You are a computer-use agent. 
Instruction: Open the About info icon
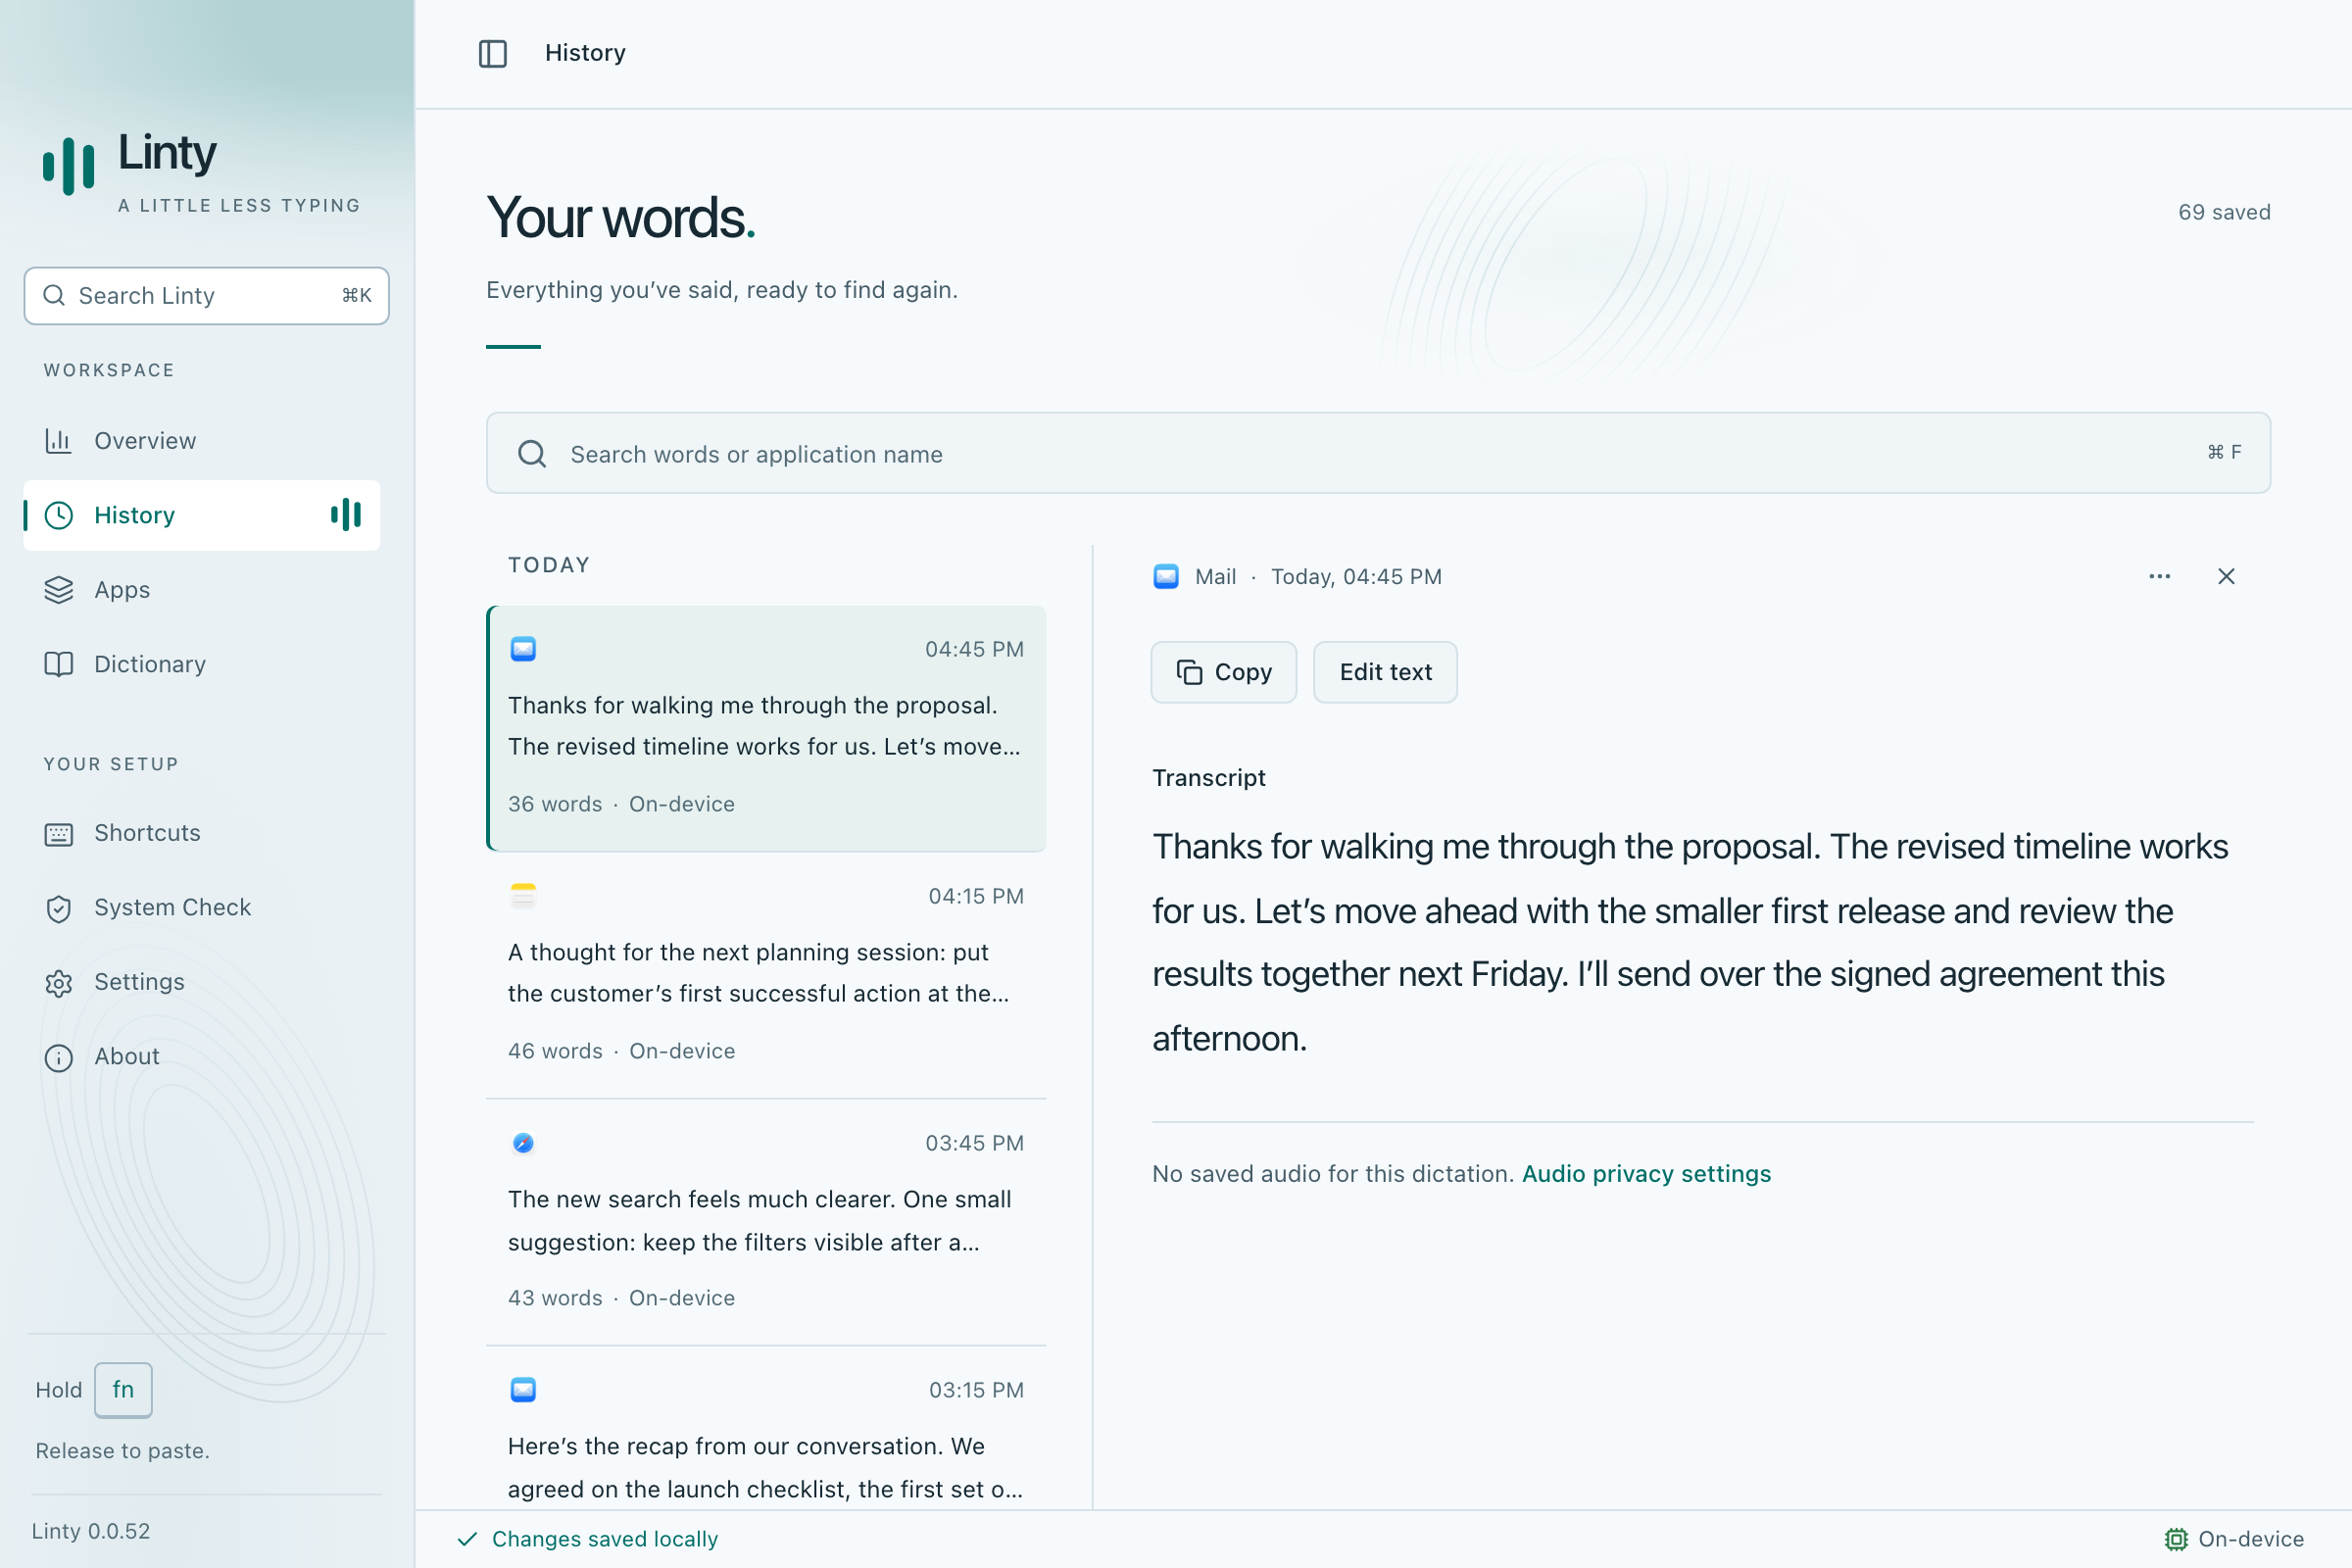coord(59,1057)
